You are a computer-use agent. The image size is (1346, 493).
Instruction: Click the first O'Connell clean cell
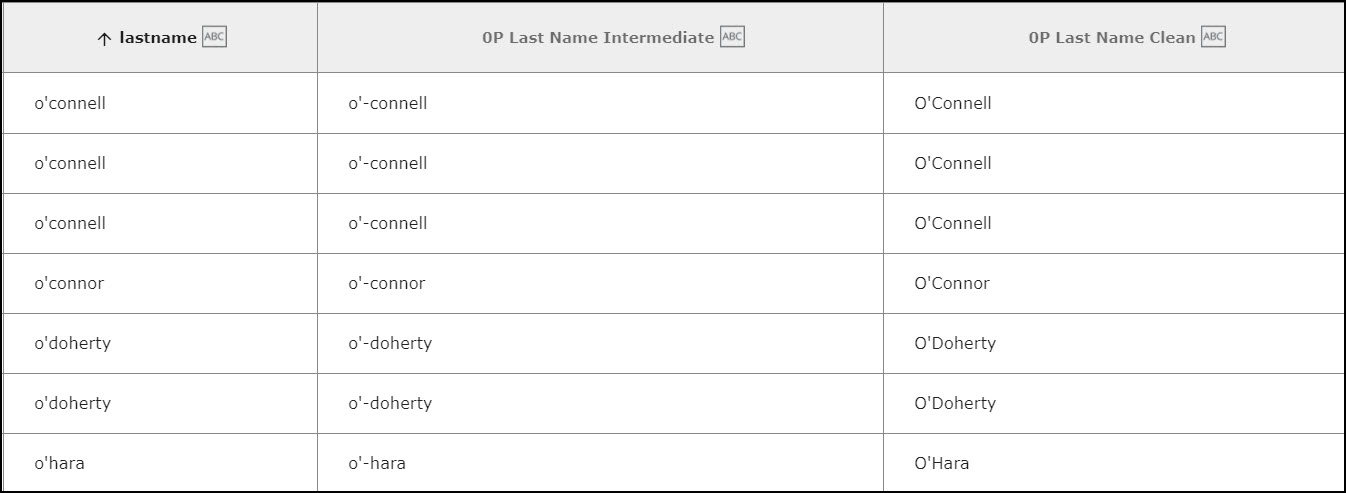[1113, 103]
